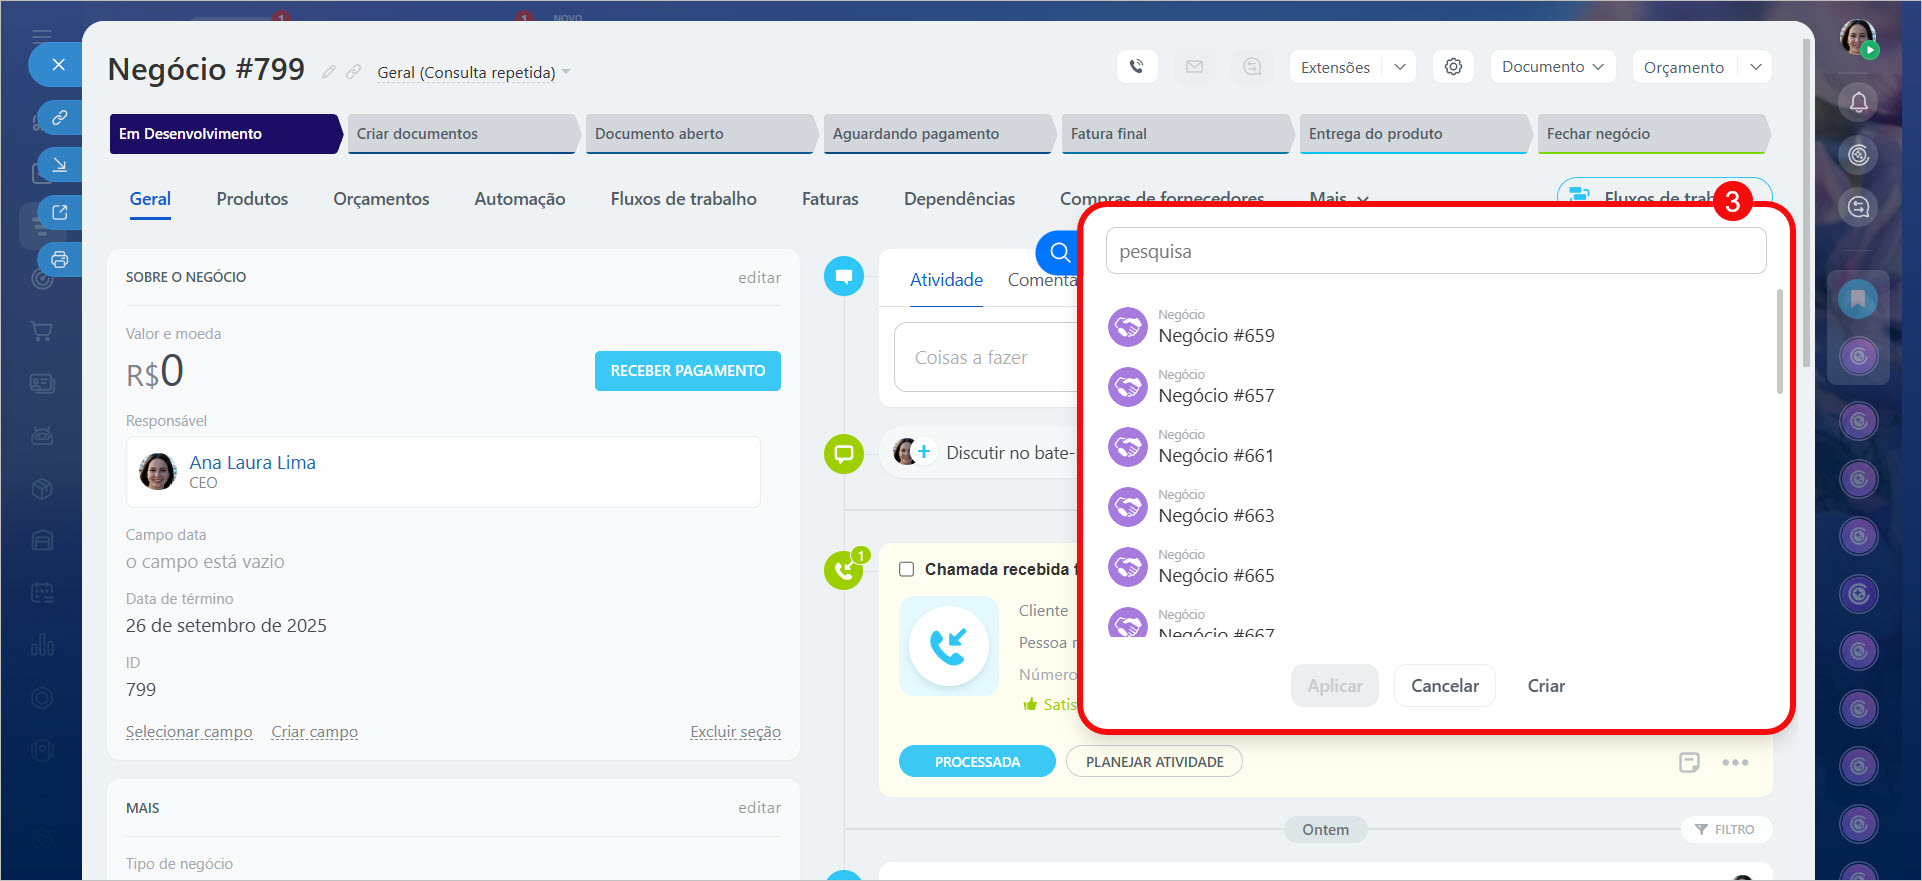This screenshot has width=1922, height=881.
Task: Open the Documento dropdown
Action: (1552, 67)
